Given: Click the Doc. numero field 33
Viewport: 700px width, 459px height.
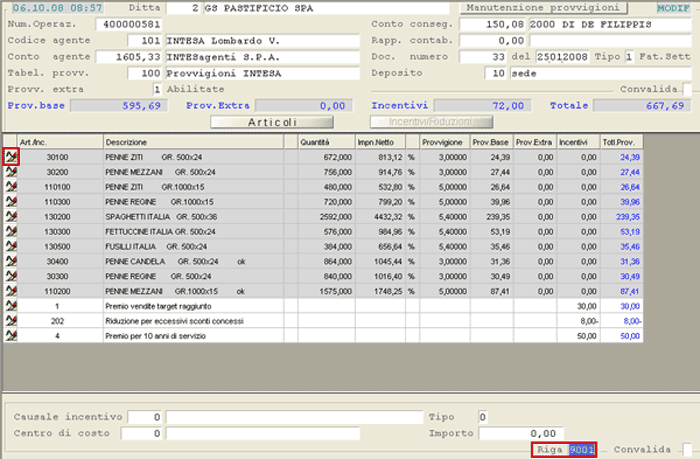Looking at the screenshot, I should pyautogui.click(x=483, y=57).
